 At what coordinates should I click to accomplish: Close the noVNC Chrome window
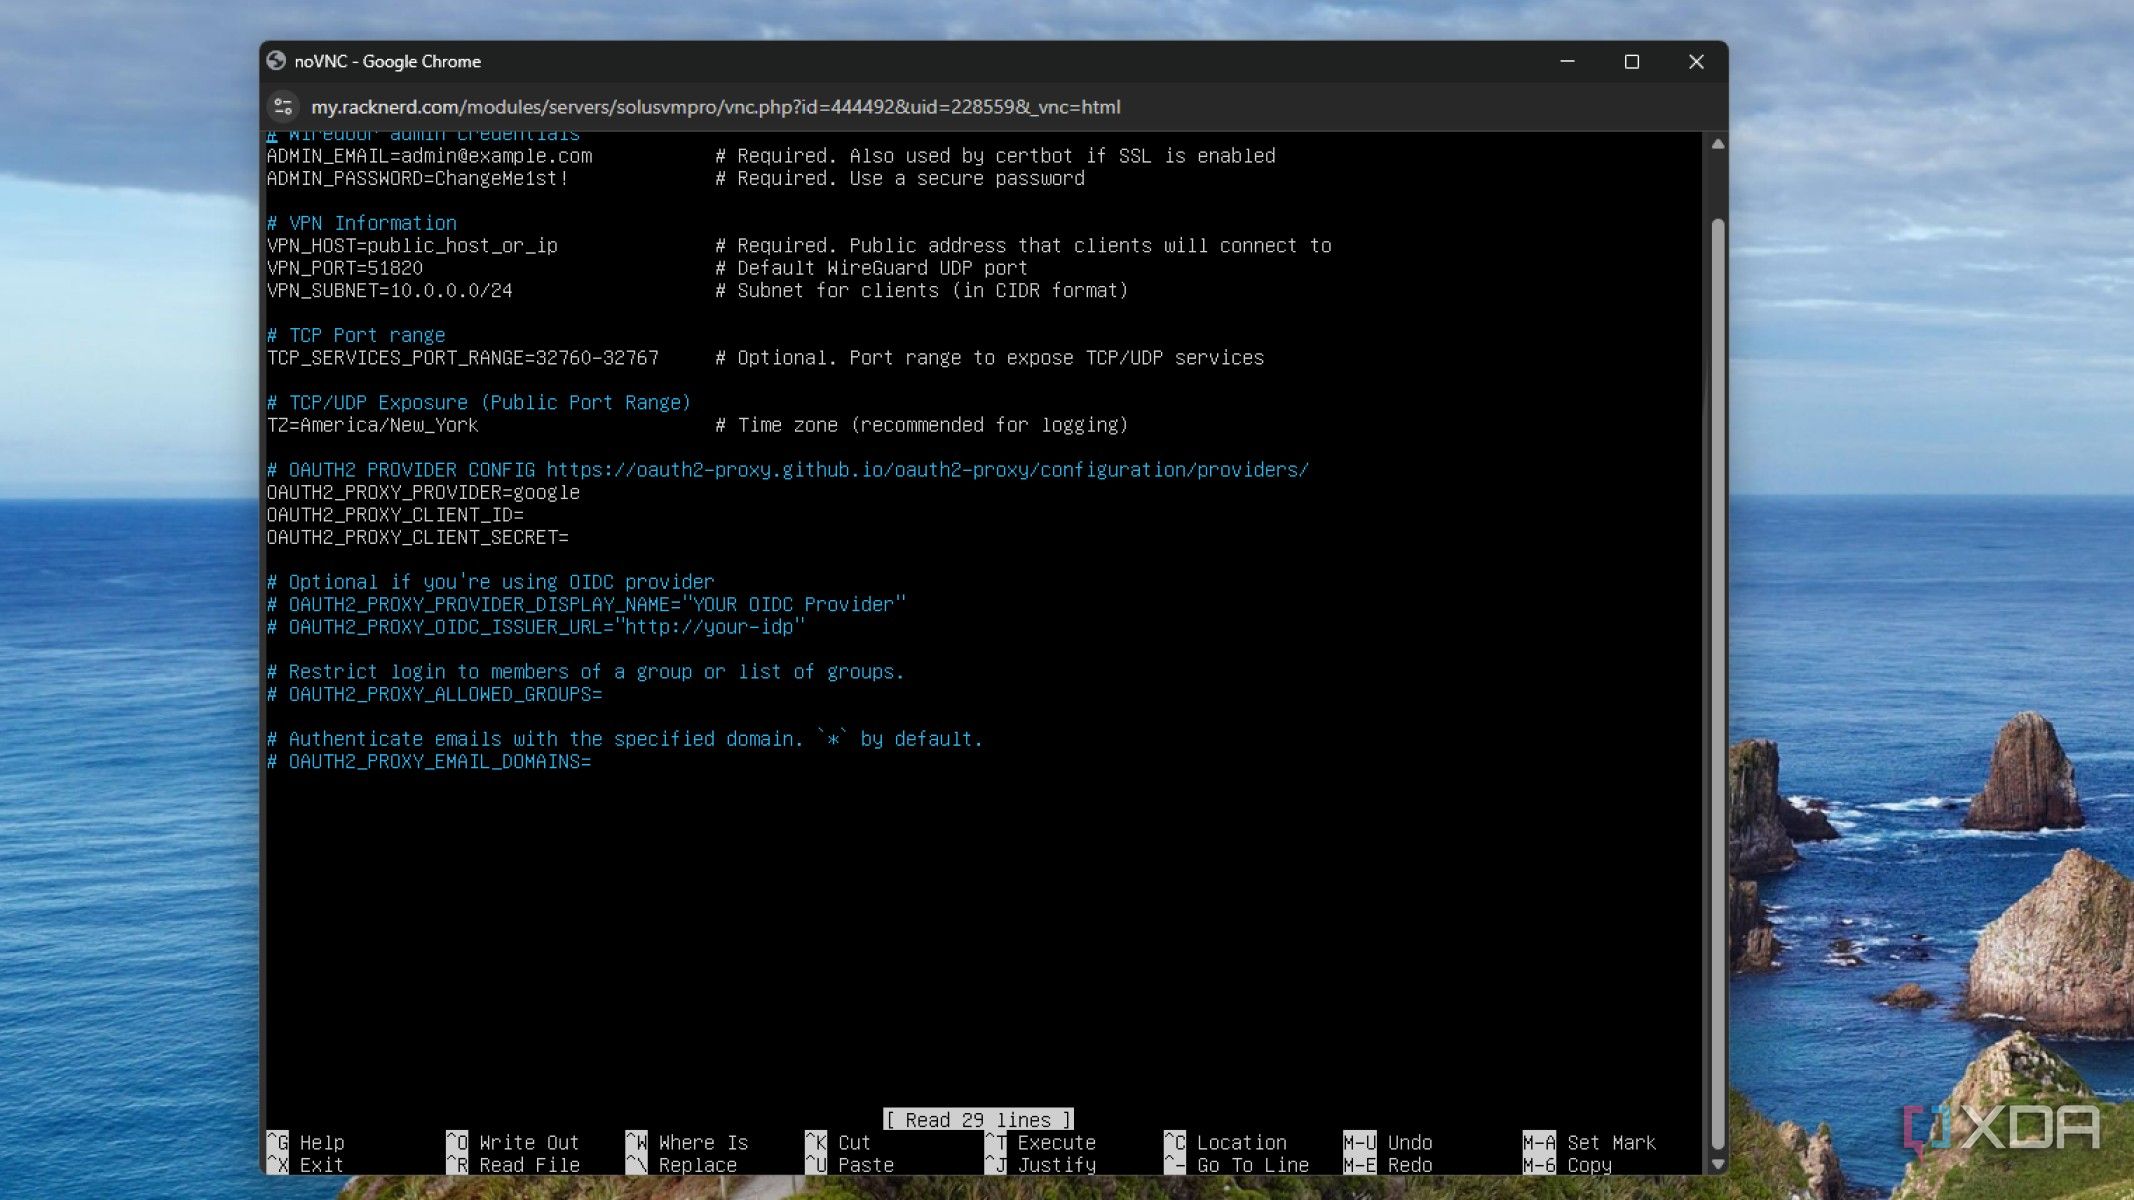coord(1696,61)
